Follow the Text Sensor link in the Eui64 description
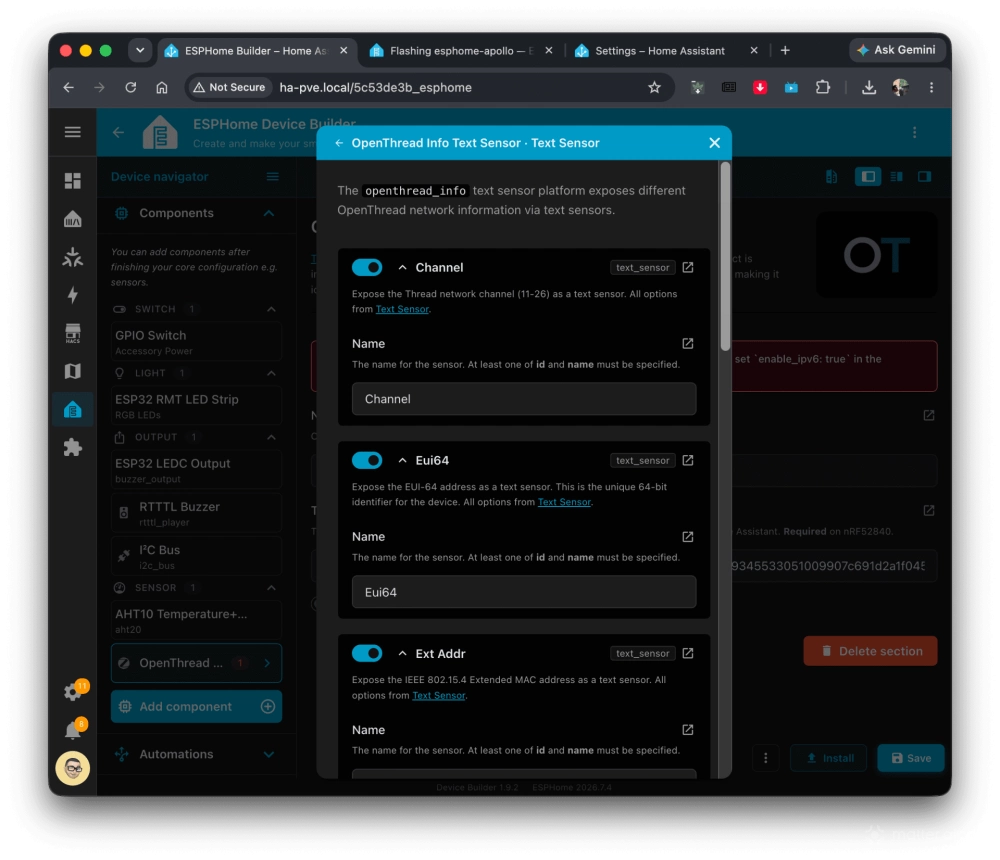 564,502
